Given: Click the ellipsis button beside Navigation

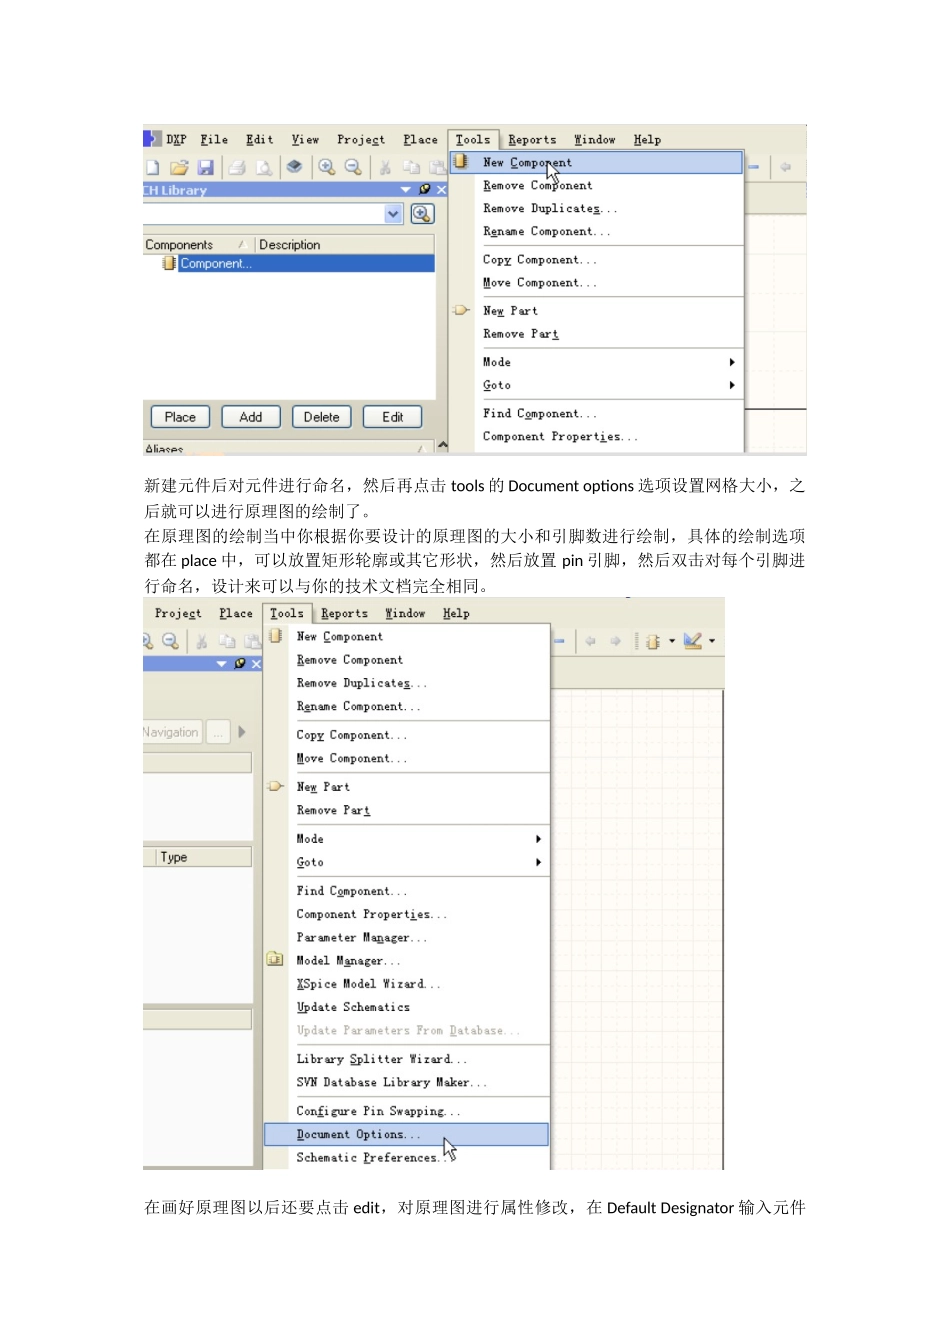Looking at the screenshot, I should tap(218, 732).
